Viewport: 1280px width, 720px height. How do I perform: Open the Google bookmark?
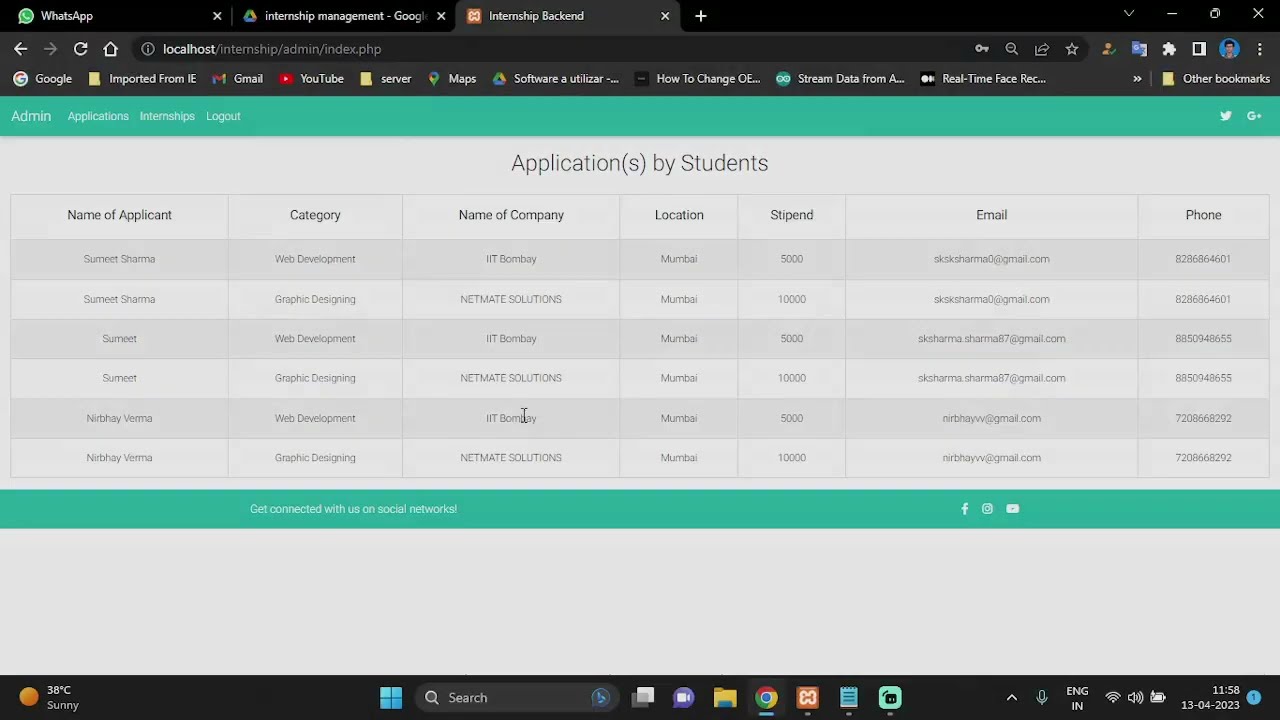pos(43,79)
